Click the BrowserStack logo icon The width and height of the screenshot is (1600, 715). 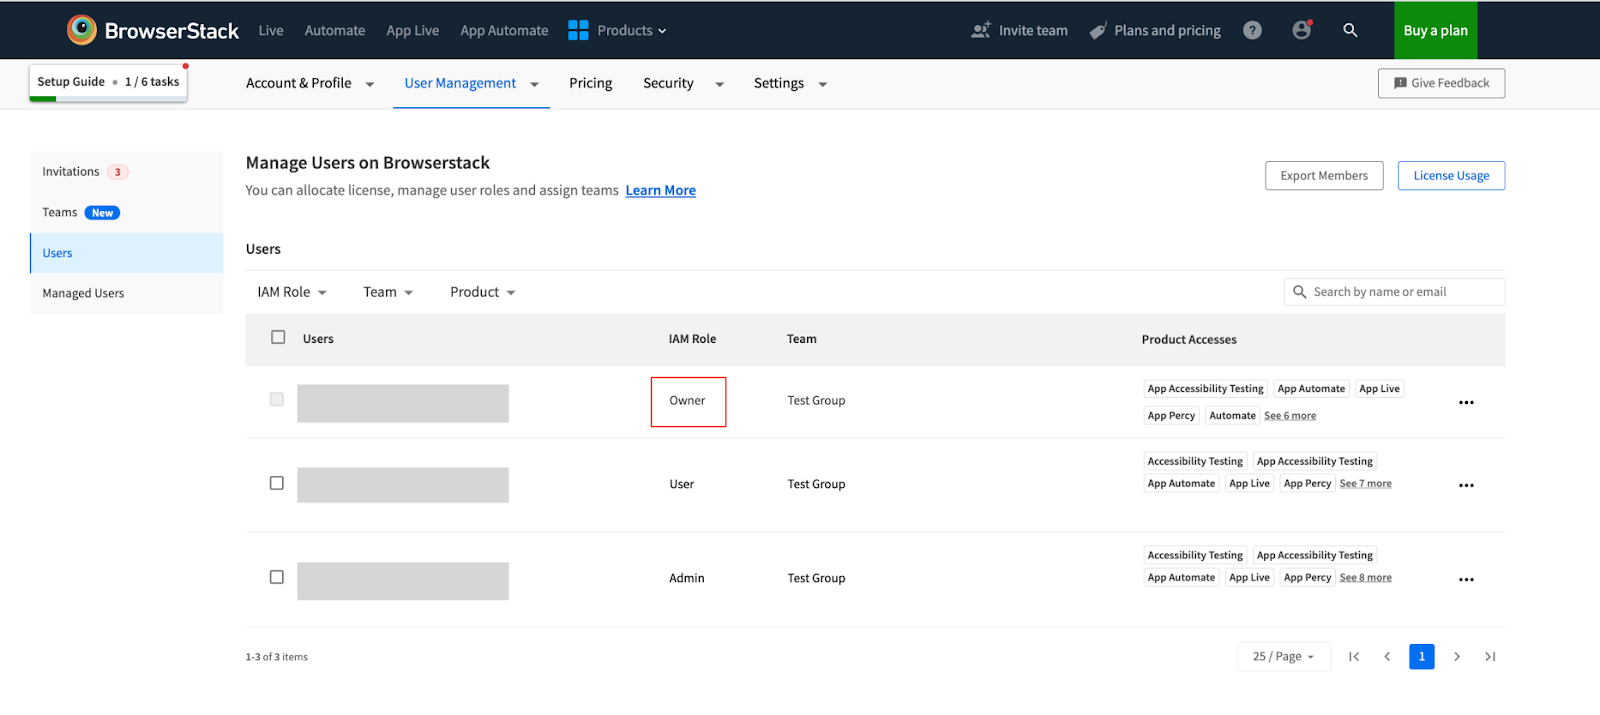(82, 30)
